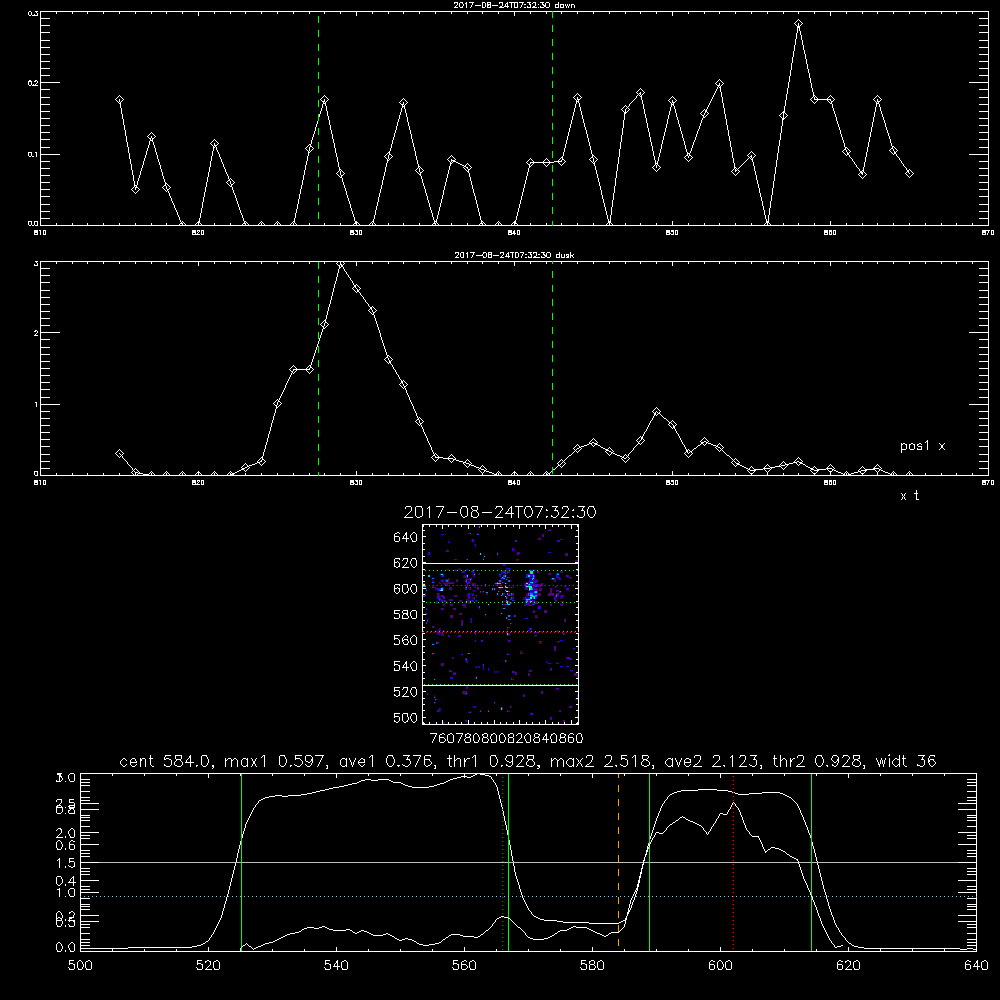
Task: Click image y-axis label 560
Action: [406, 640]
